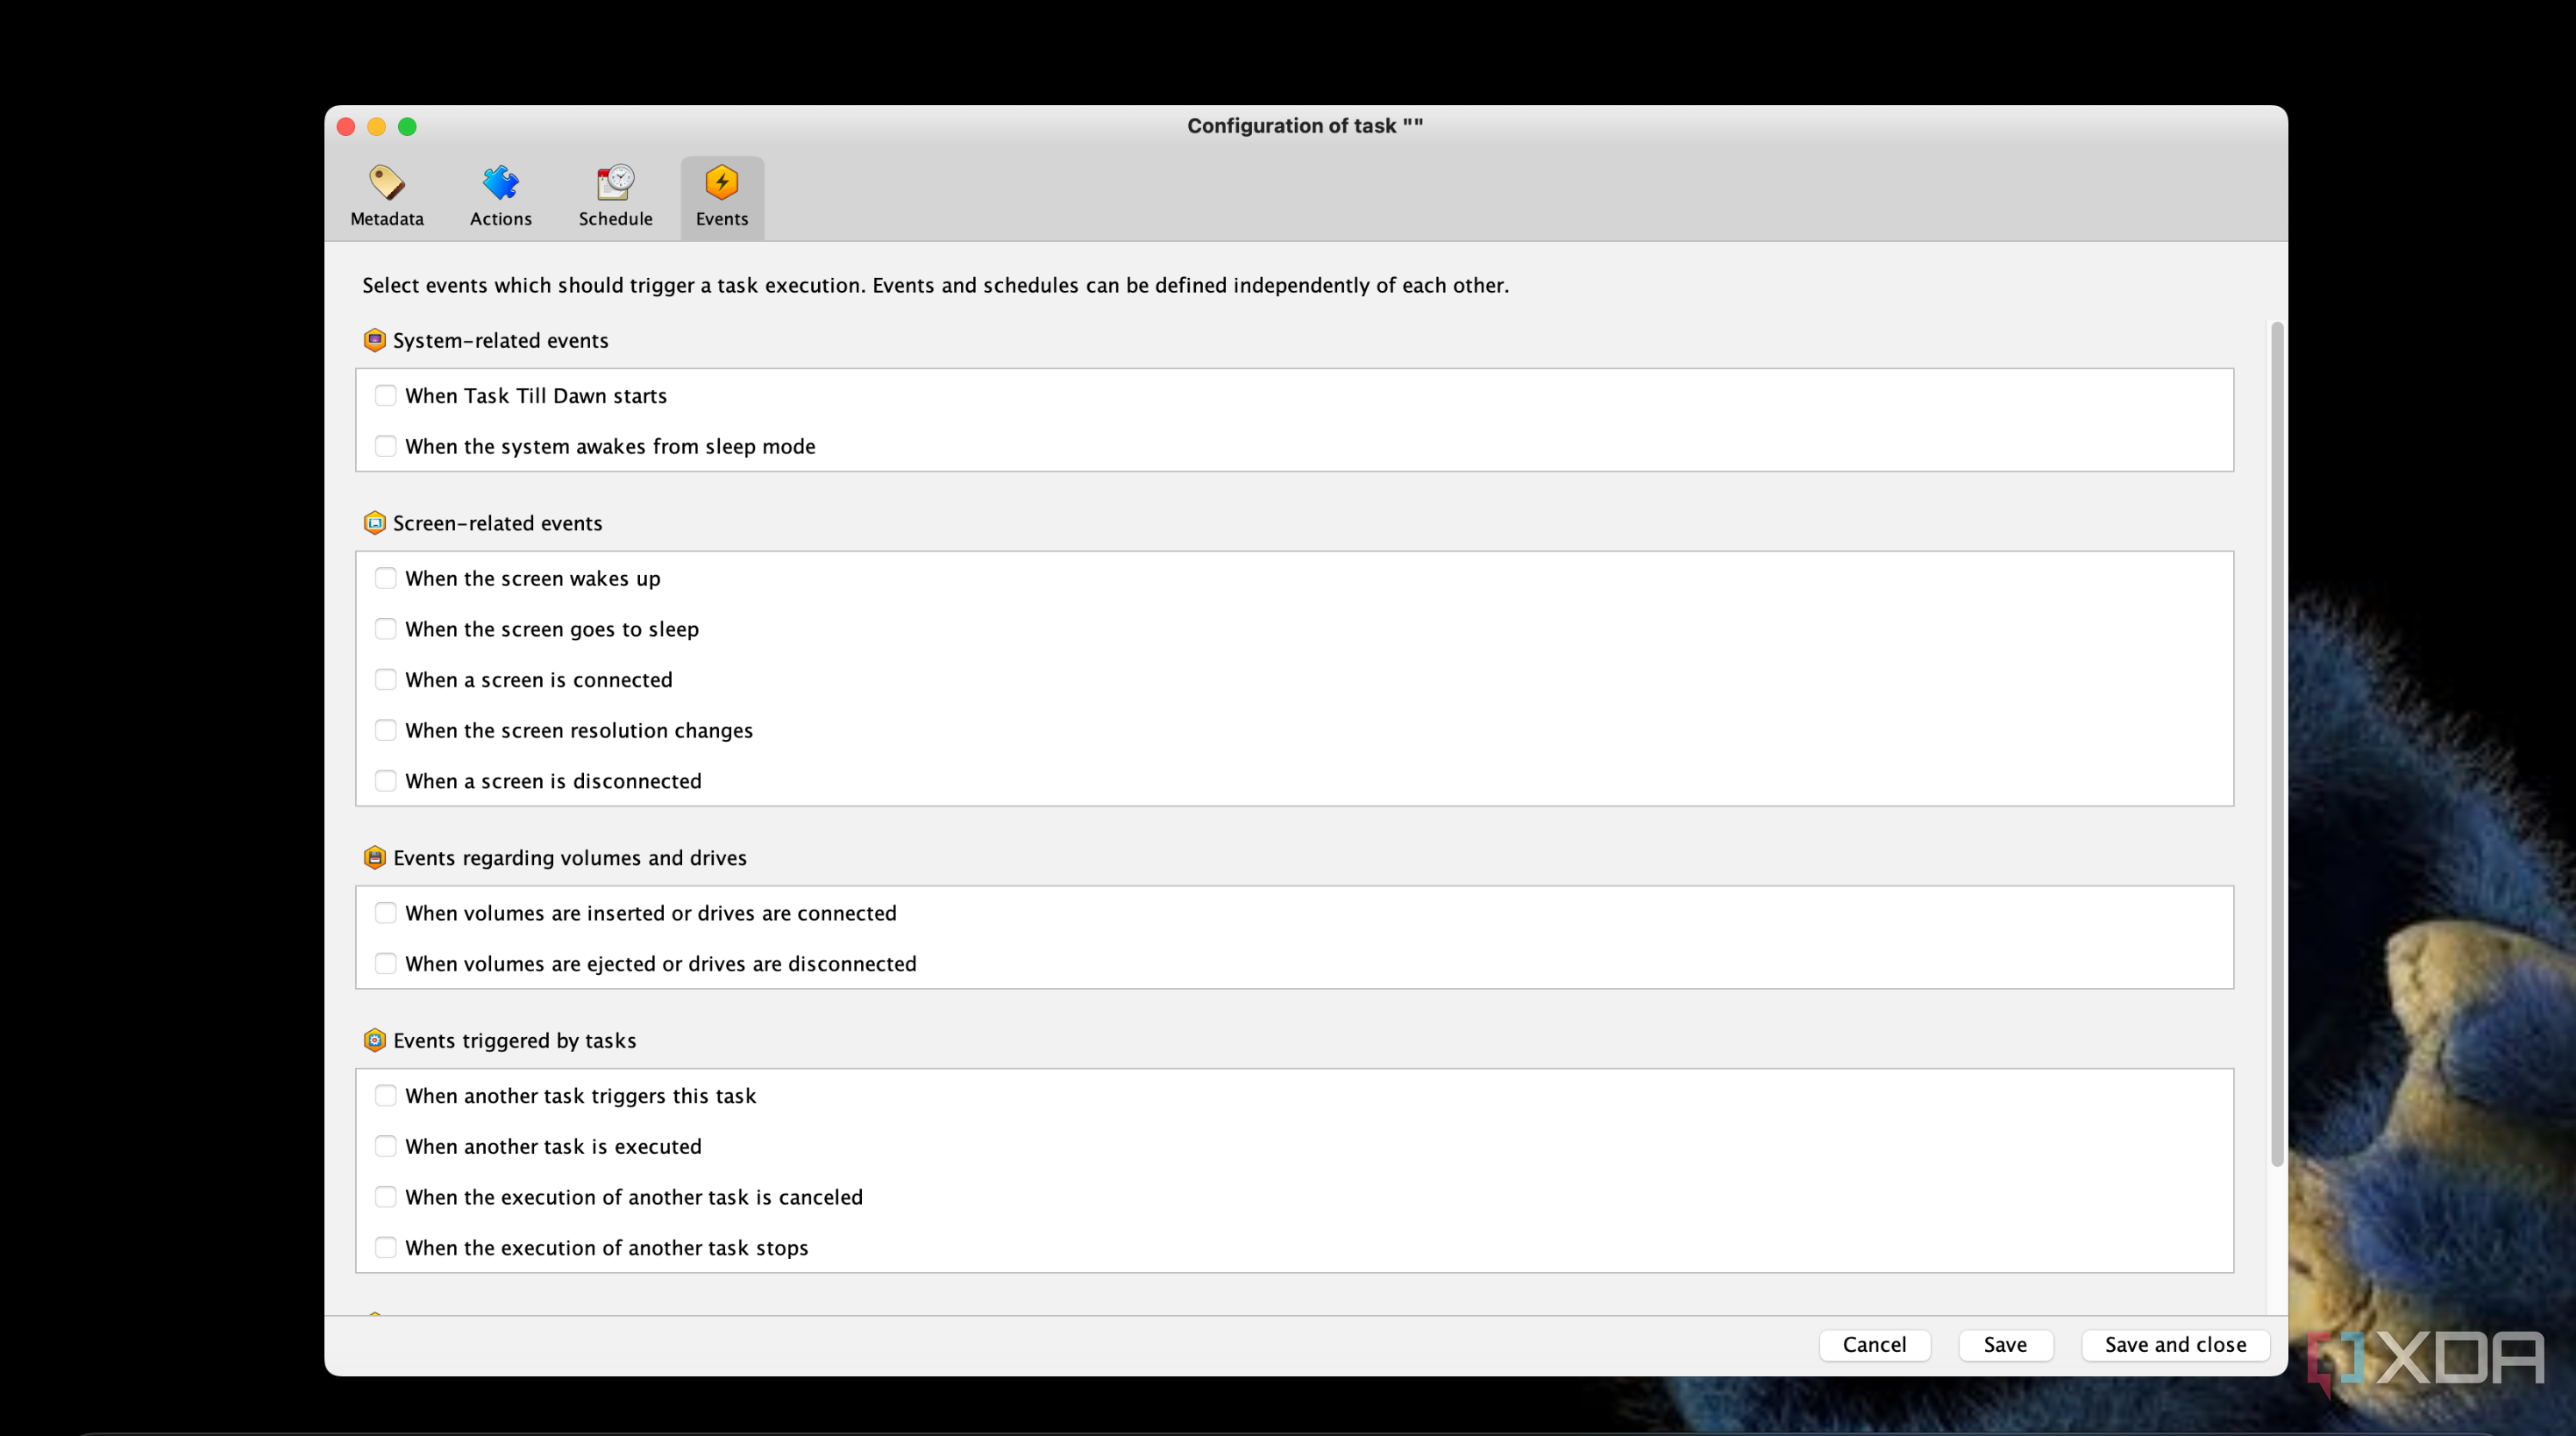This screenshot has width=2576, height=1436.
Task: Click Save and close
Action: 2175,1345
